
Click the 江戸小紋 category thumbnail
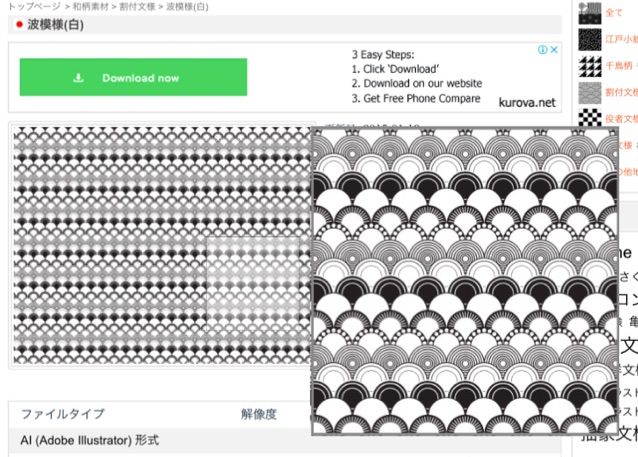coord(590,39)
